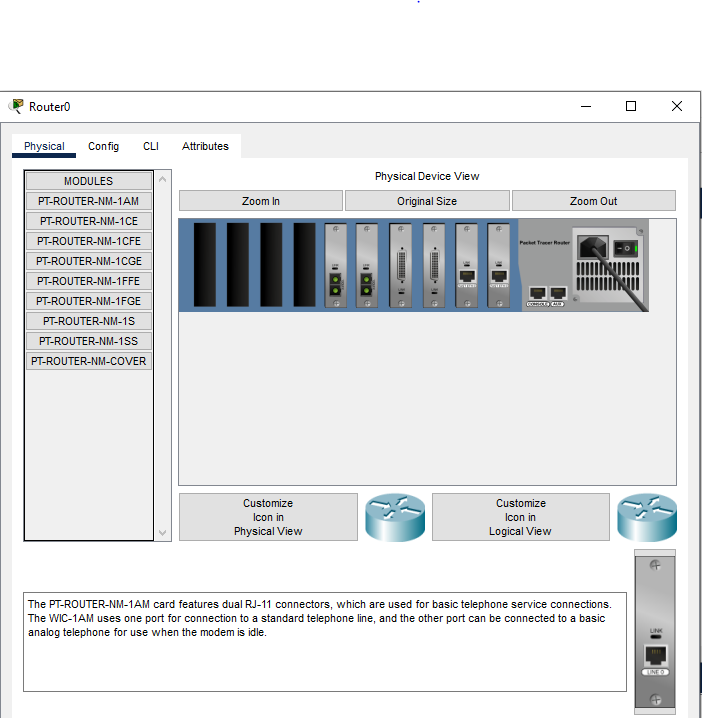The height and width of the screenshot is (718, 702).
Task: Click the first serial module in the chassis
Action: [401, 265]
